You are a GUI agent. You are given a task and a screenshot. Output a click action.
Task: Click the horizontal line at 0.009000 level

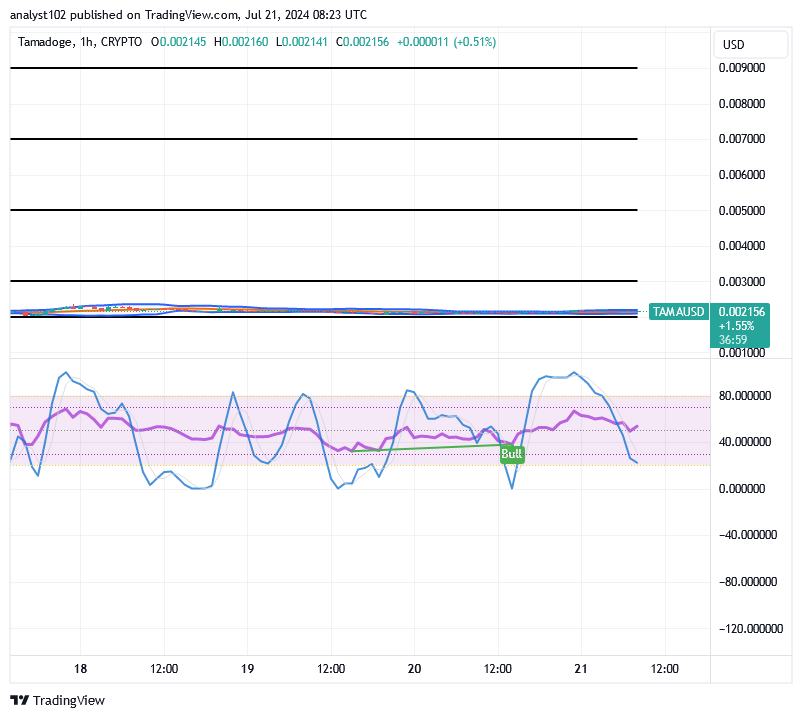pyautogui.click(x=324, y=68)
